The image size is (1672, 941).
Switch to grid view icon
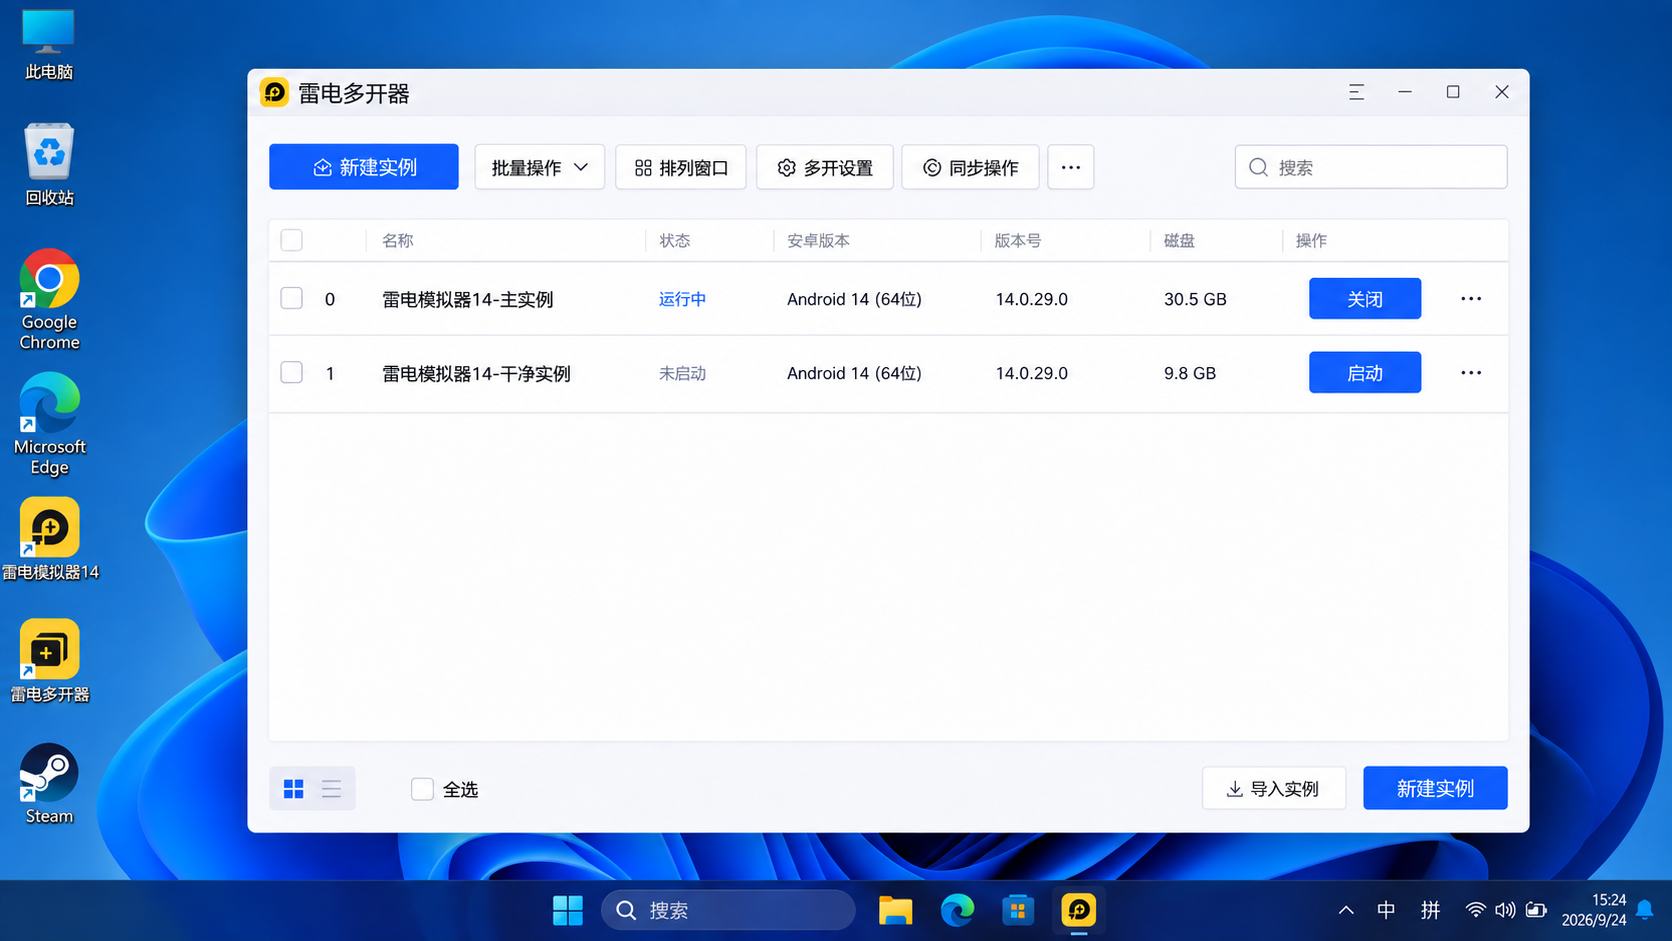click(293, 789)
